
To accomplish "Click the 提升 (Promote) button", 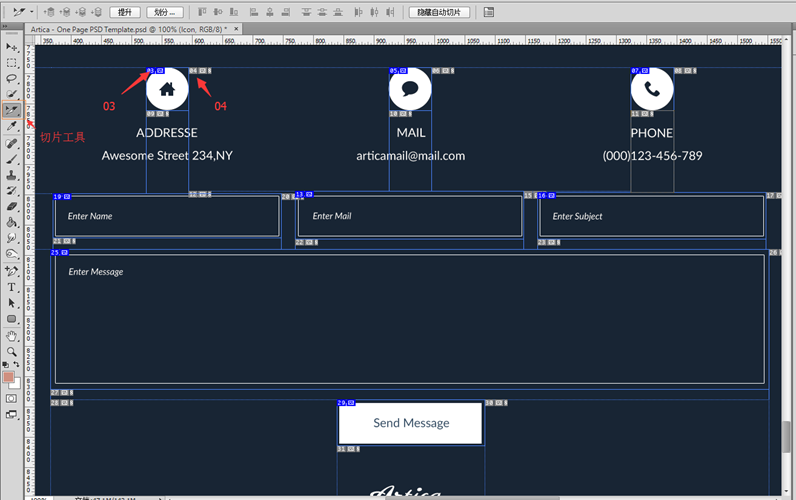I will coord(124,12).
